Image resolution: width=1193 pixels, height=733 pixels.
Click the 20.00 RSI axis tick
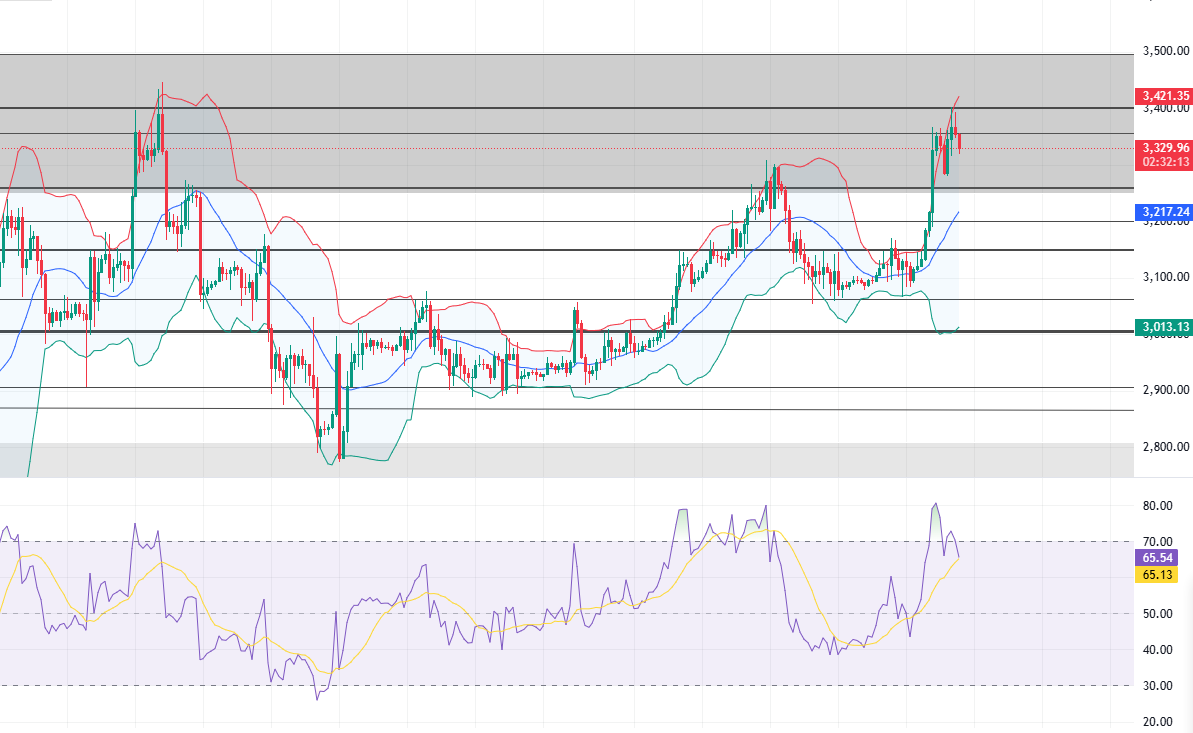click(1158, 722)
